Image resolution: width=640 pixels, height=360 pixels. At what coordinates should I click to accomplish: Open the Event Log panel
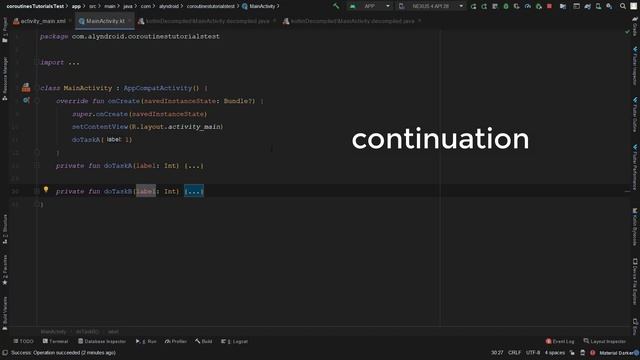point(560,341)
